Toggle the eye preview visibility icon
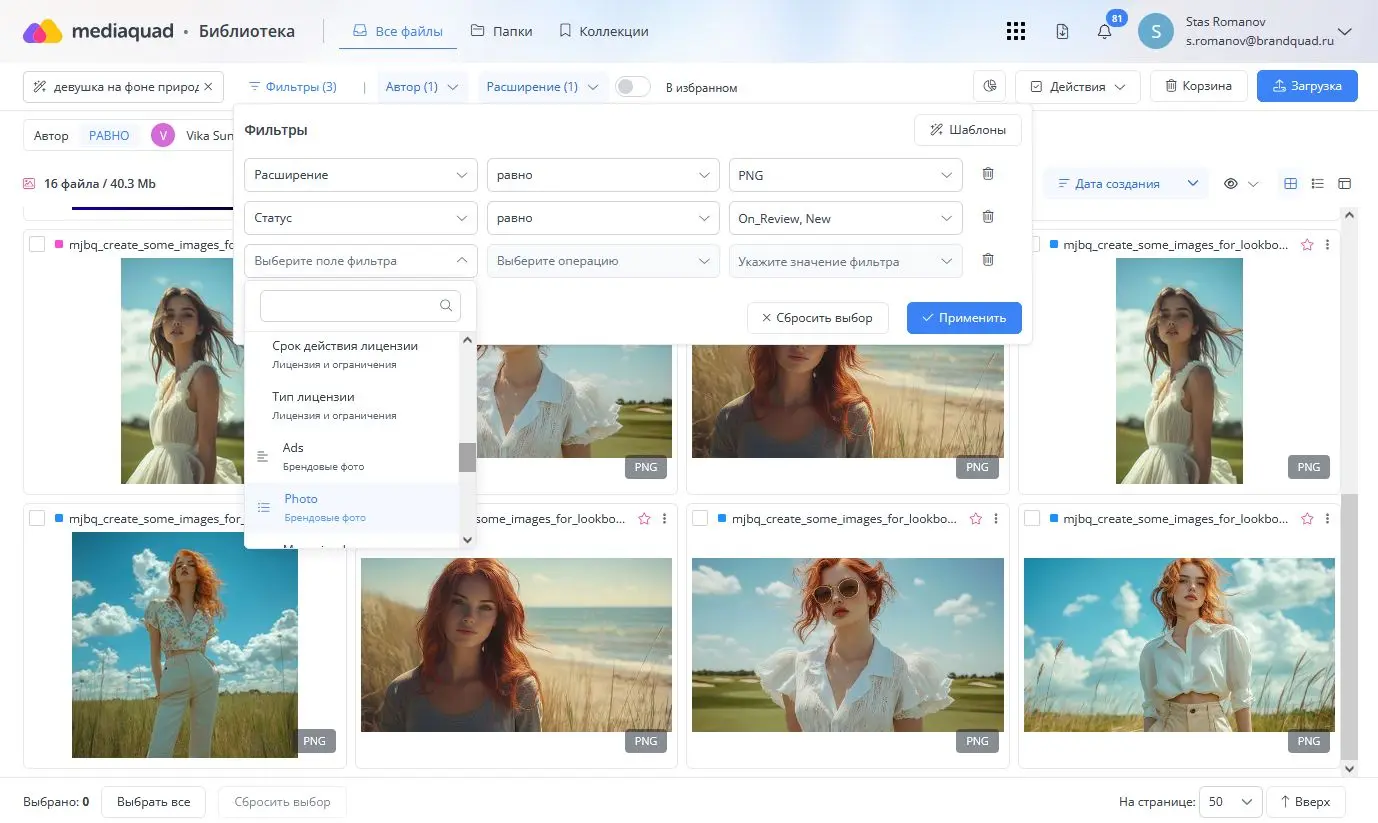The width and height of the screenshot is (1378, 823). pos(1231,183)
